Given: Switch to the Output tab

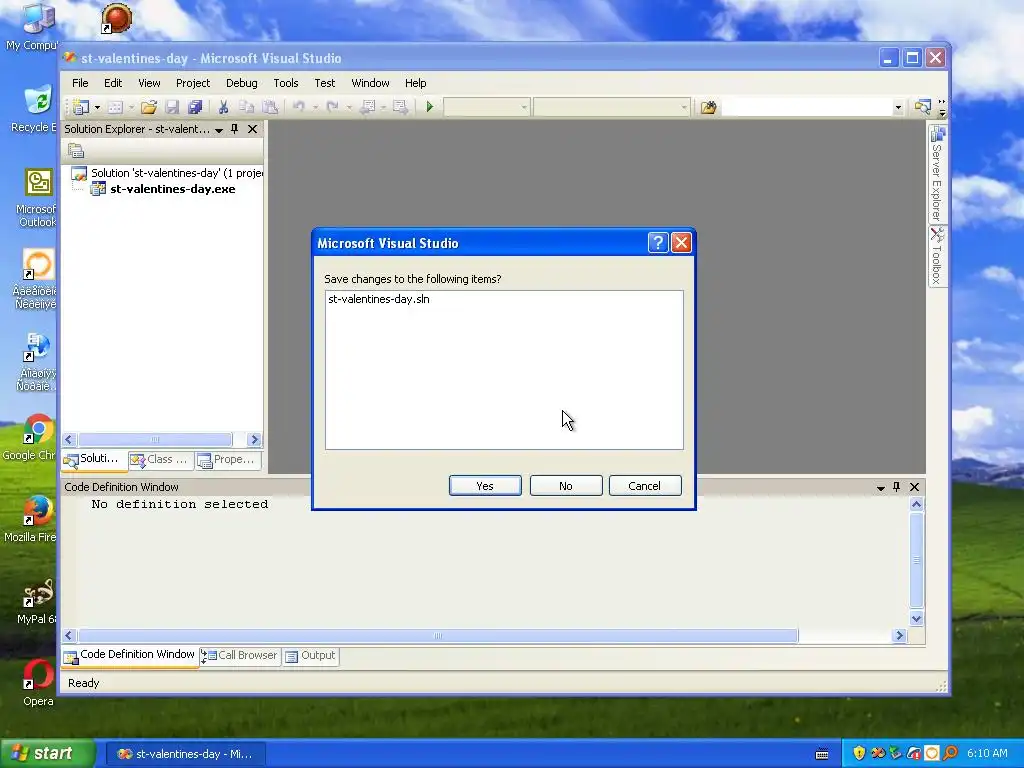Looking at the screenshot, I should [311, 656].
